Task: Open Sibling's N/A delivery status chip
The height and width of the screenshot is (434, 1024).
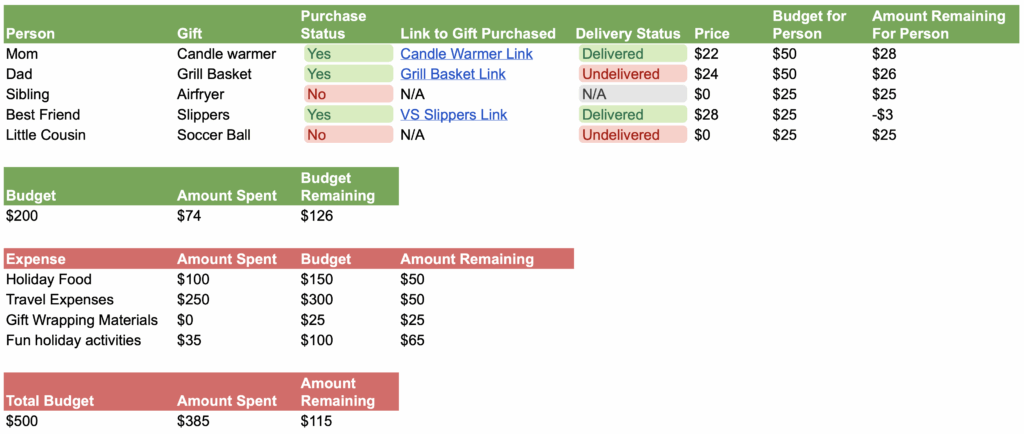Action: (x=632, y=94)
